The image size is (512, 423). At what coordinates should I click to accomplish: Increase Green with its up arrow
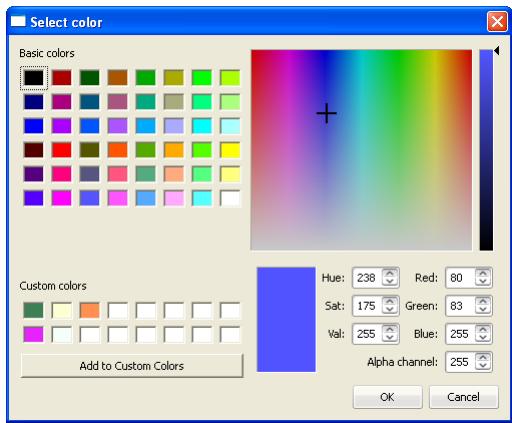pos(483,301)
